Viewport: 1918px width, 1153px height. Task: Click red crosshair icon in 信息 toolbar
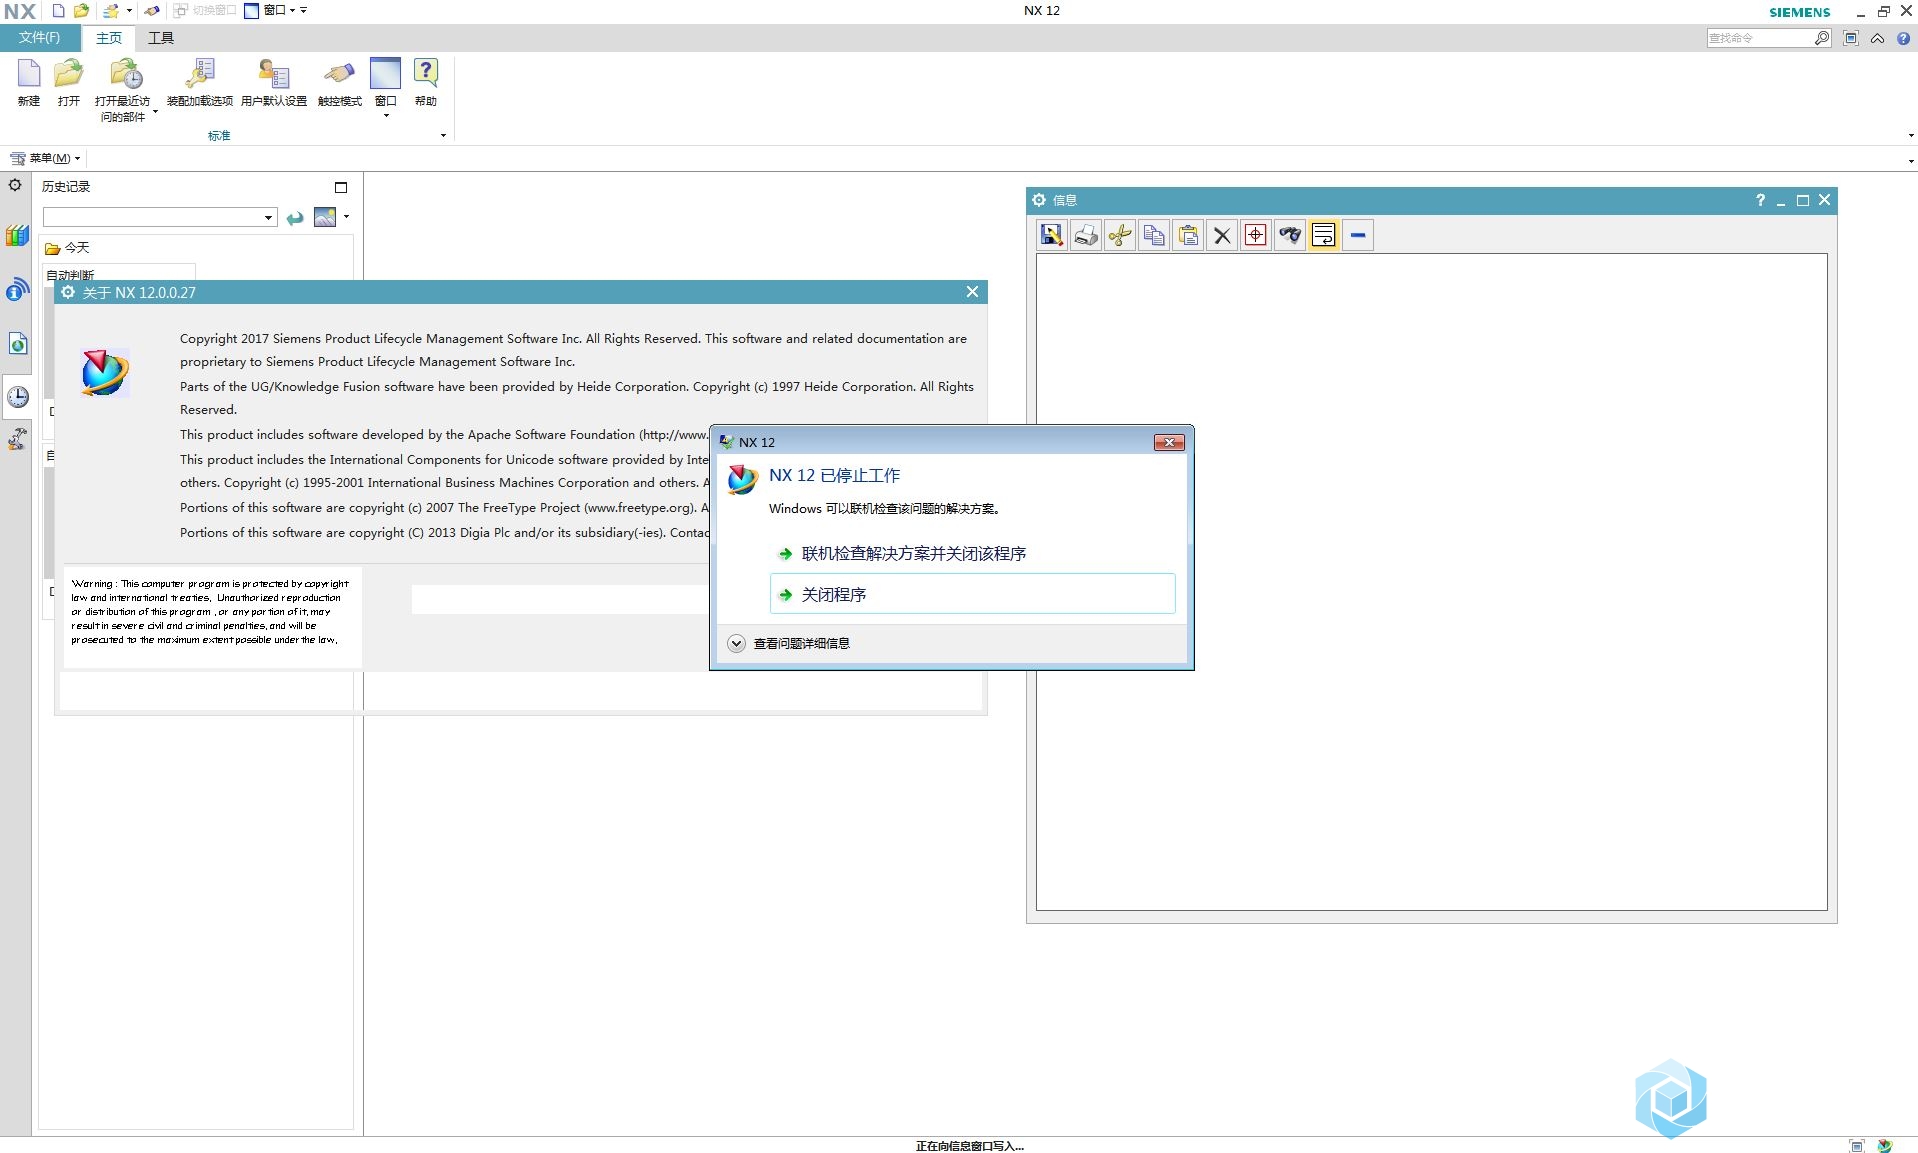click(1256, 235)
